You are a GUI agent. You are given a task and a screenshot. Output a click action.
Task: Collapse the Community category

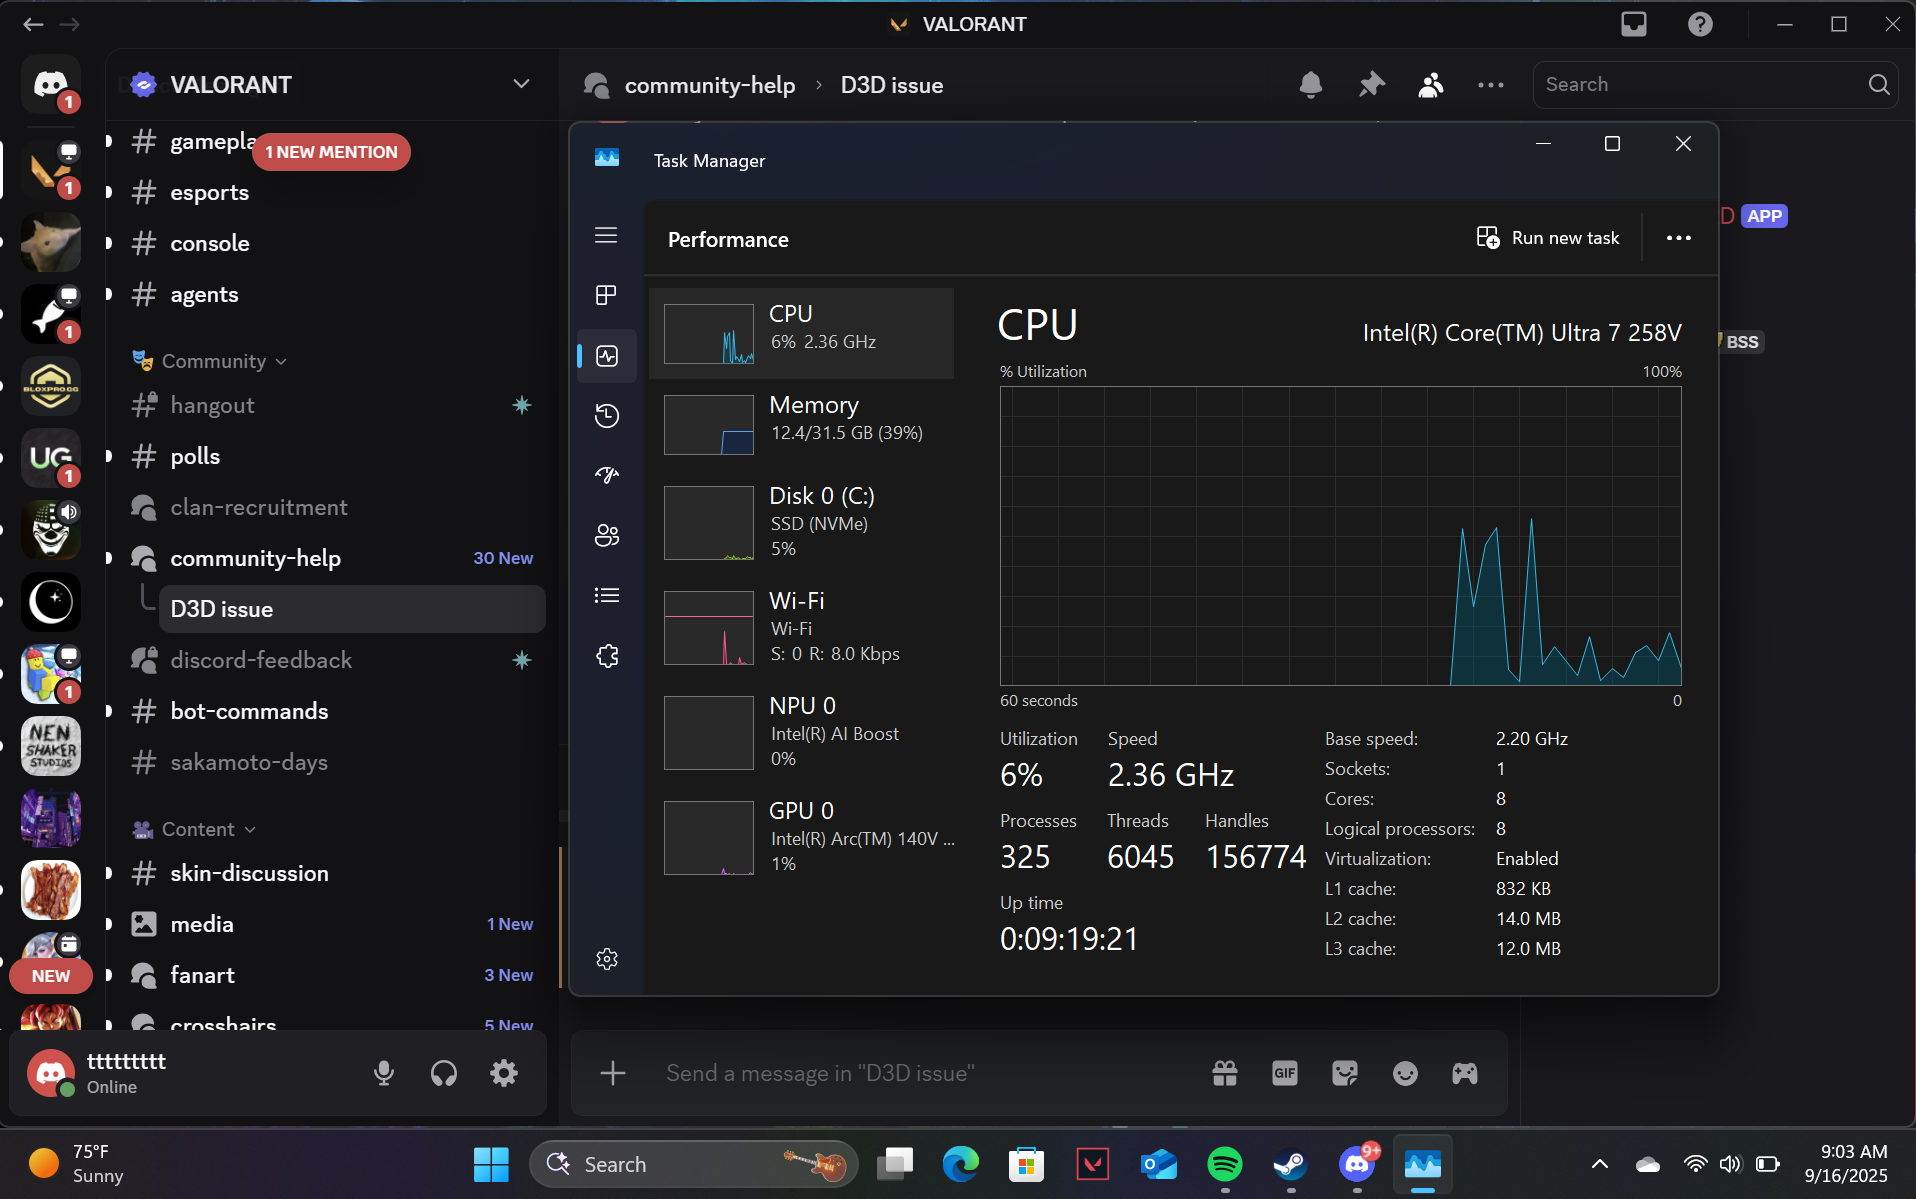(x=214, y=361)
